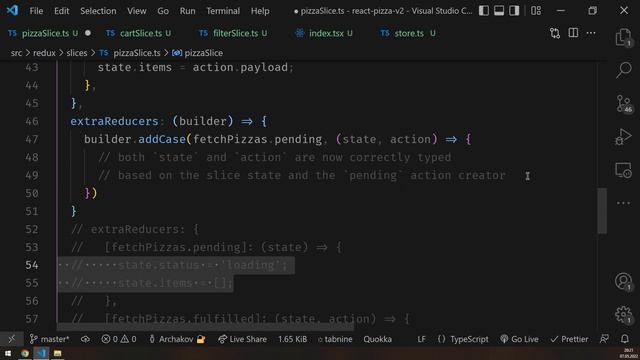Show errors and warnings count panel

(119, 339)
